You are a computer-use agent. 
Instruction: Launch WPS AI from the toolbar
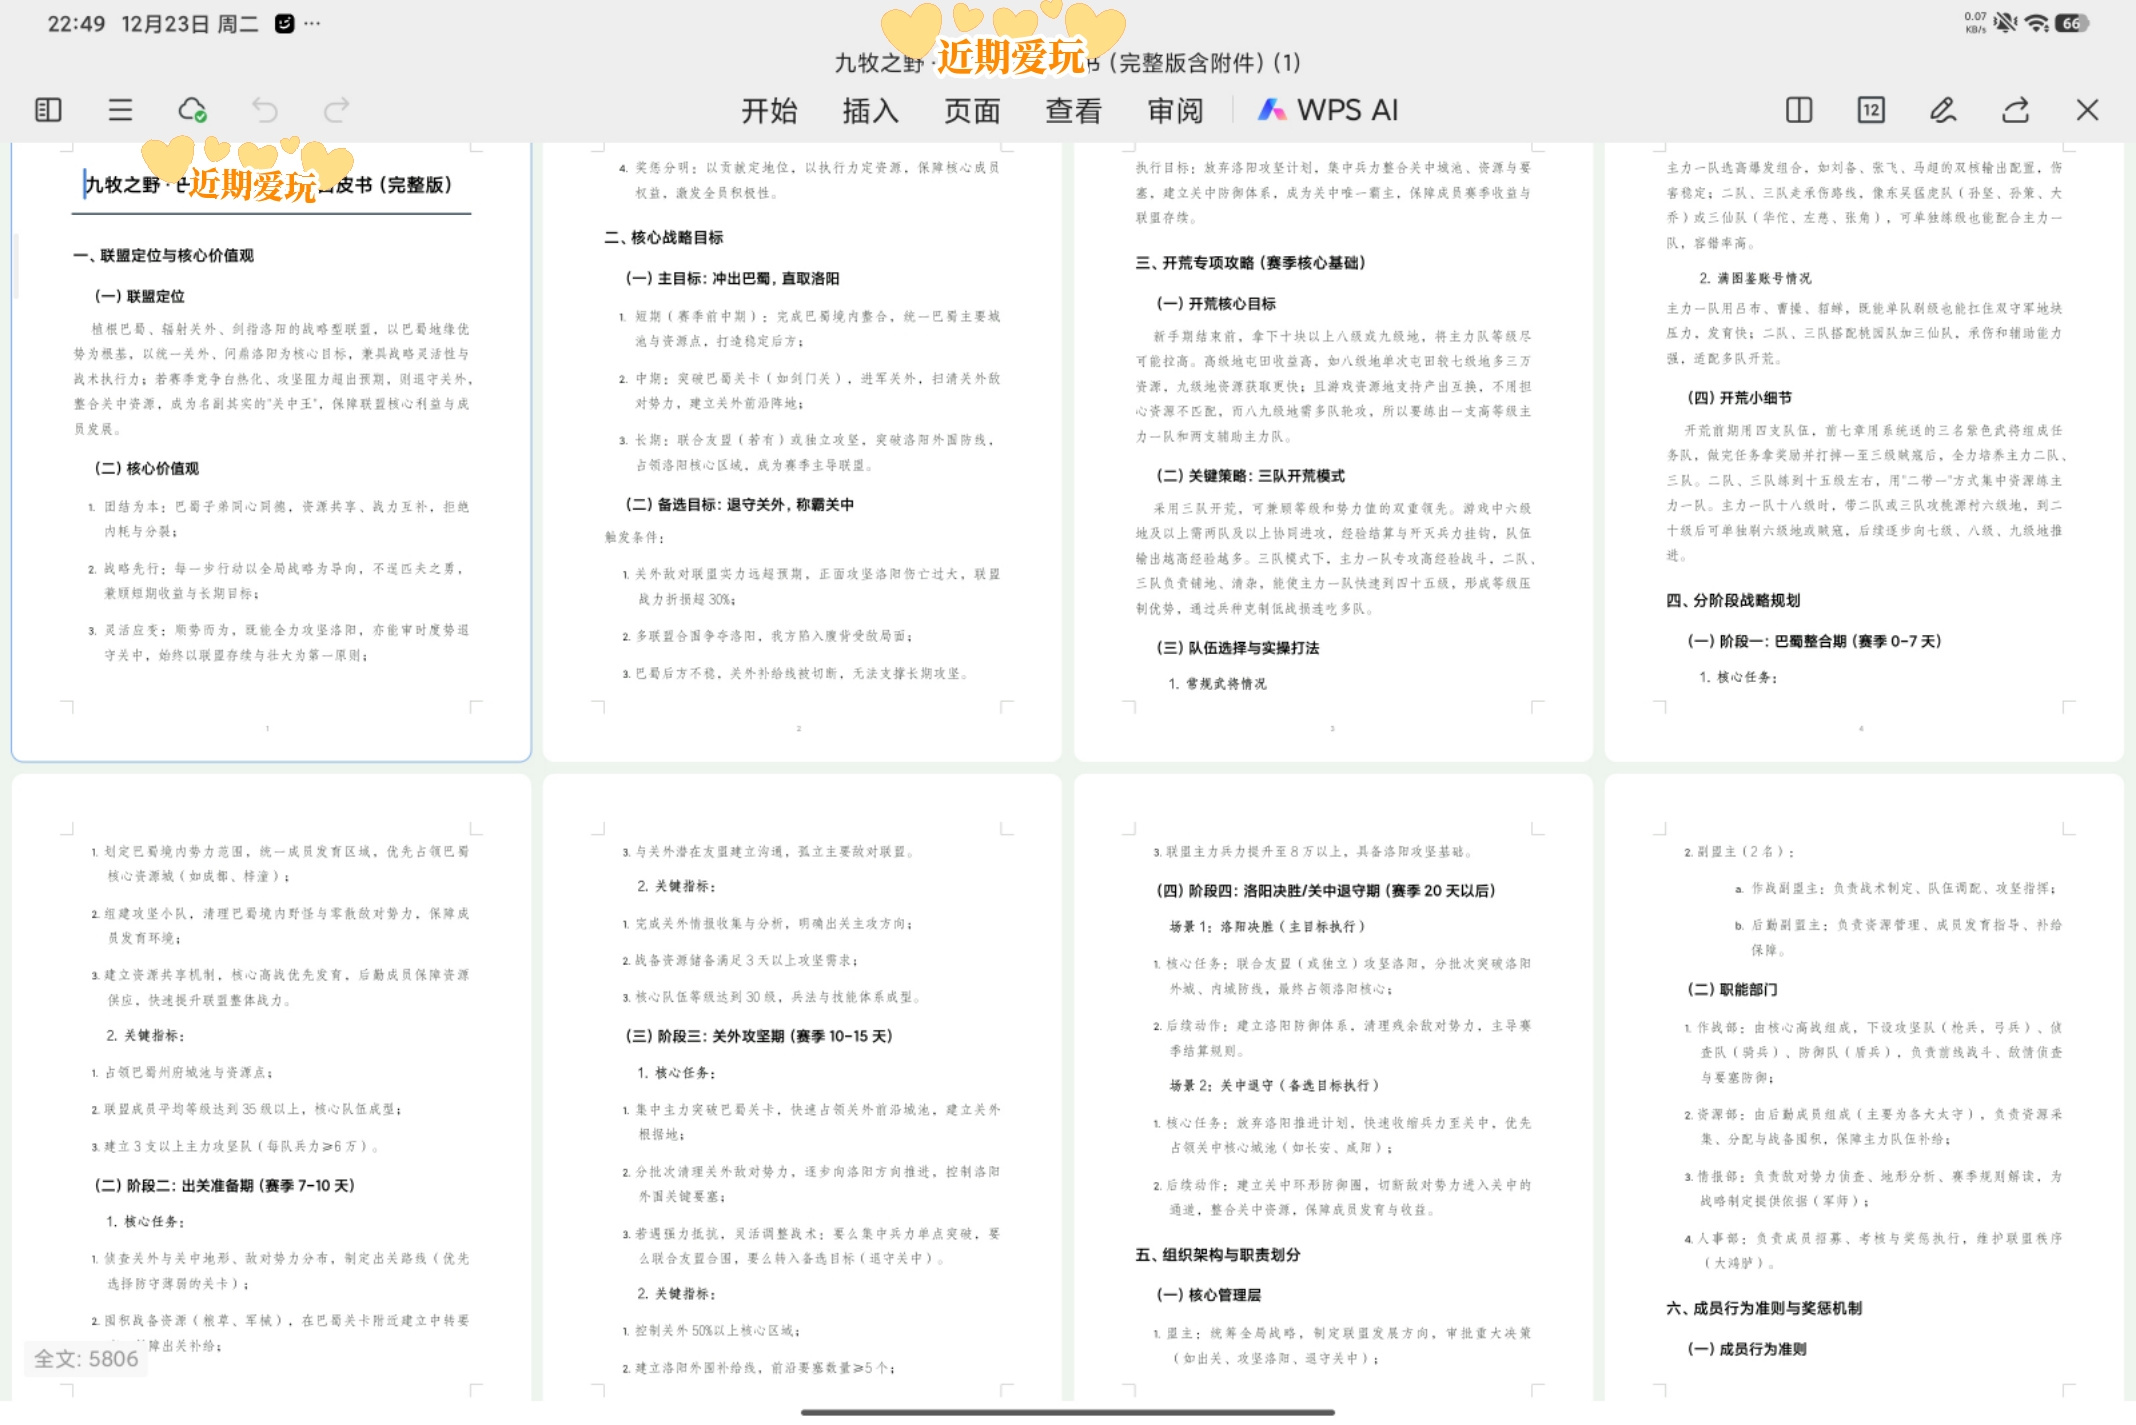(1329, 110)
